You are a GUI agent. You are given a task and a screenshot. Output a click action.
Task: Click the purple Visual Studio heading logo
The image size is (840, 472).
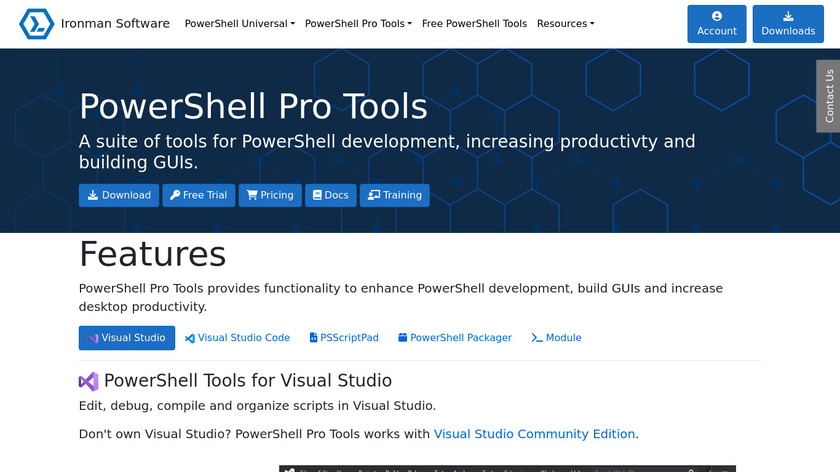[89, 381]
